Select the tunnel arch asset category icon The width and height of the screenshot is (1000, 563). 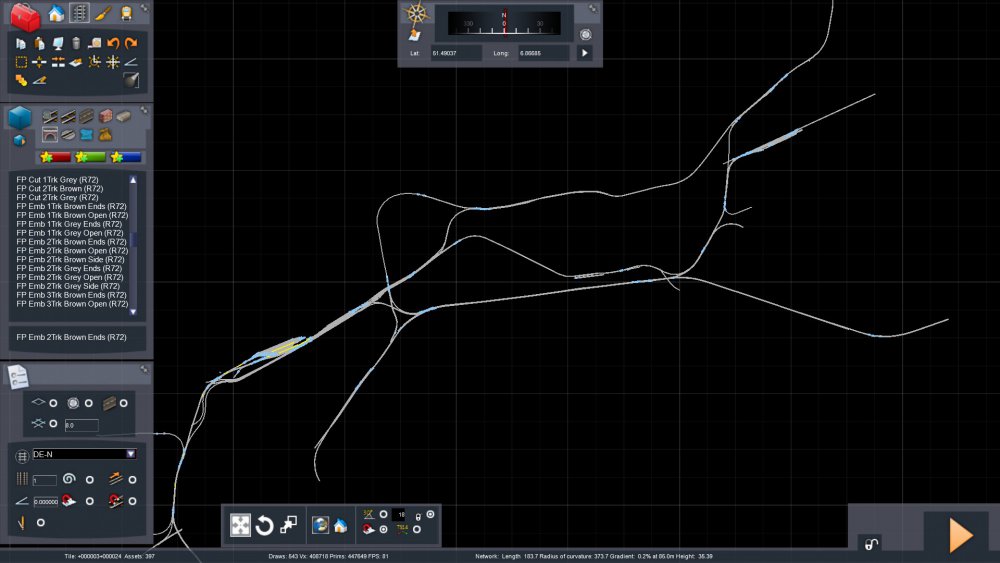(x=50, y=135)
